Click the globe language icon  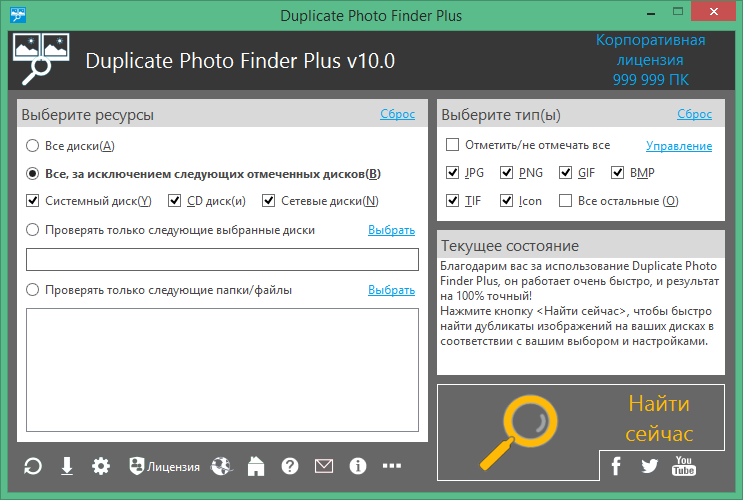[x=221, y=466]
